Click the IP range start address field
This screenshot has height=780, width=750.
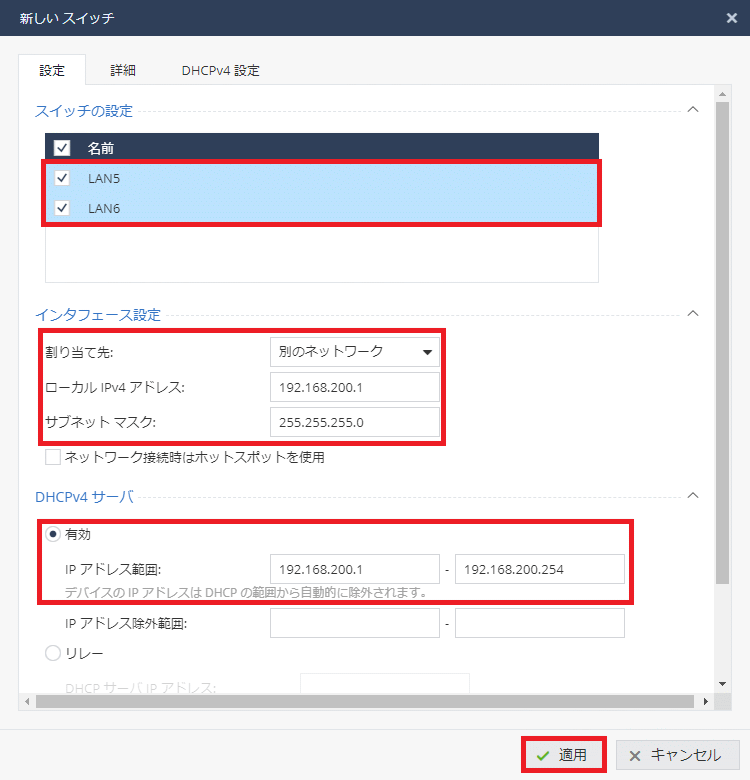(x=355, y=569)
